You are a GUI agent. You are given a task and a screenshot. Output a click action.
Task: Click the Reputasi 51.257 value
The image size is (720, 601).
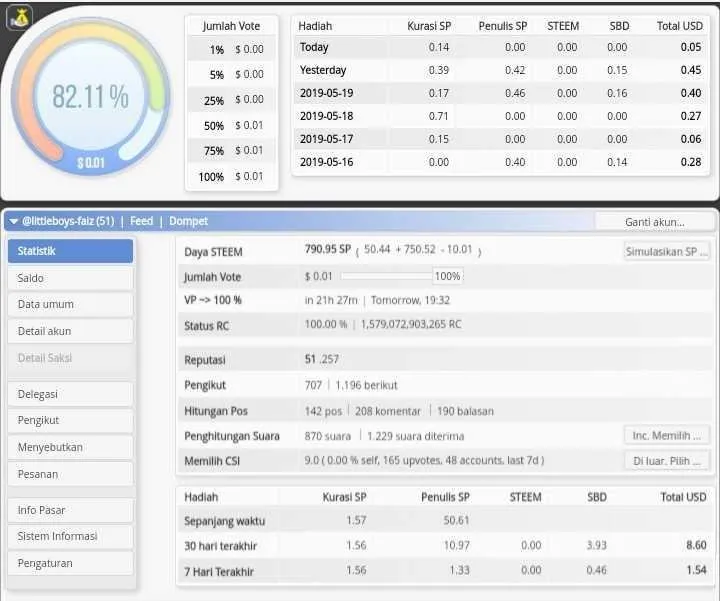[321, 359]
